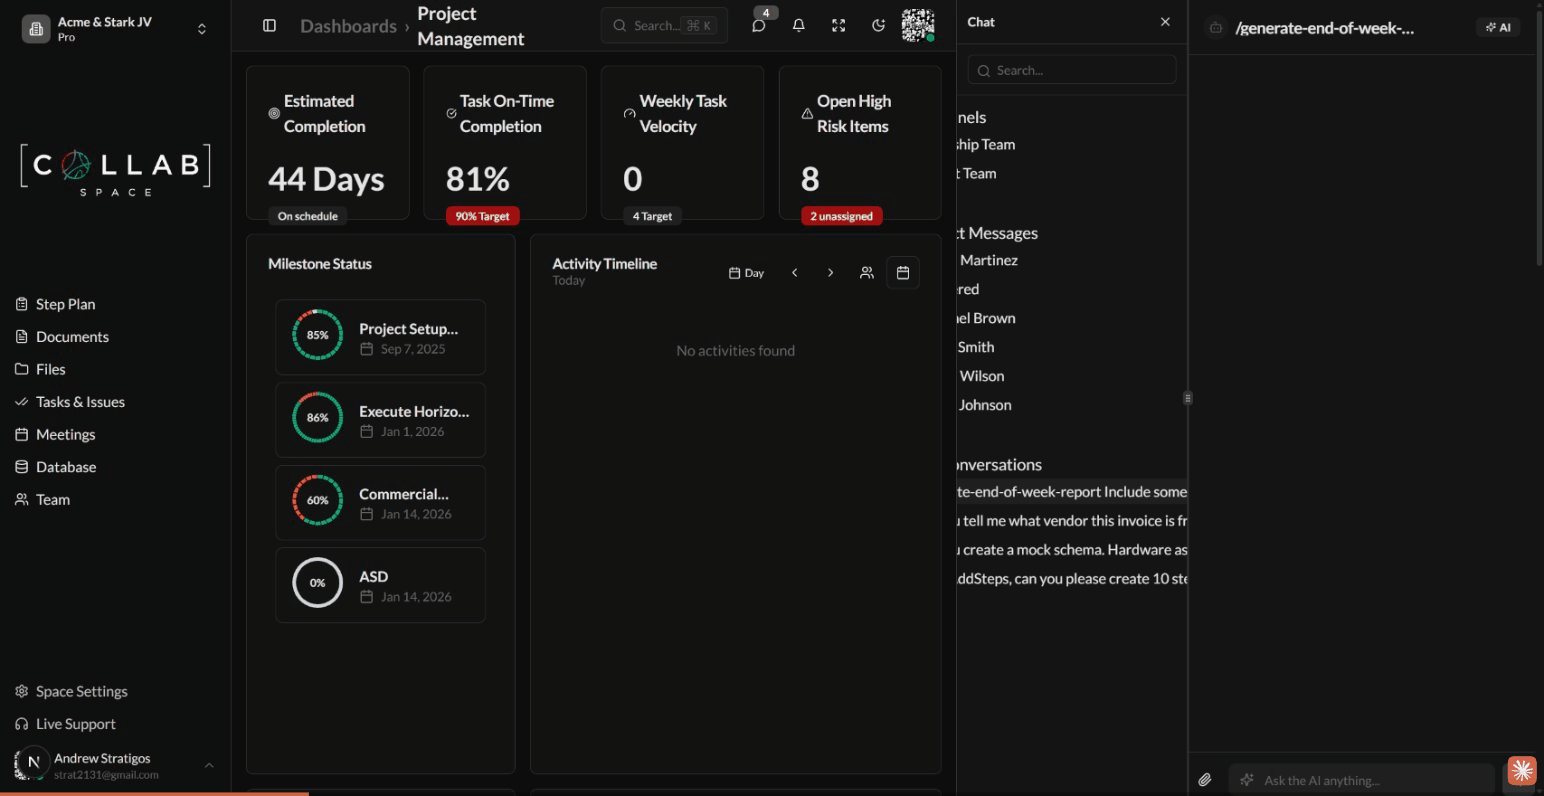
Task: Open Live Support
Action: coord(74,723)
